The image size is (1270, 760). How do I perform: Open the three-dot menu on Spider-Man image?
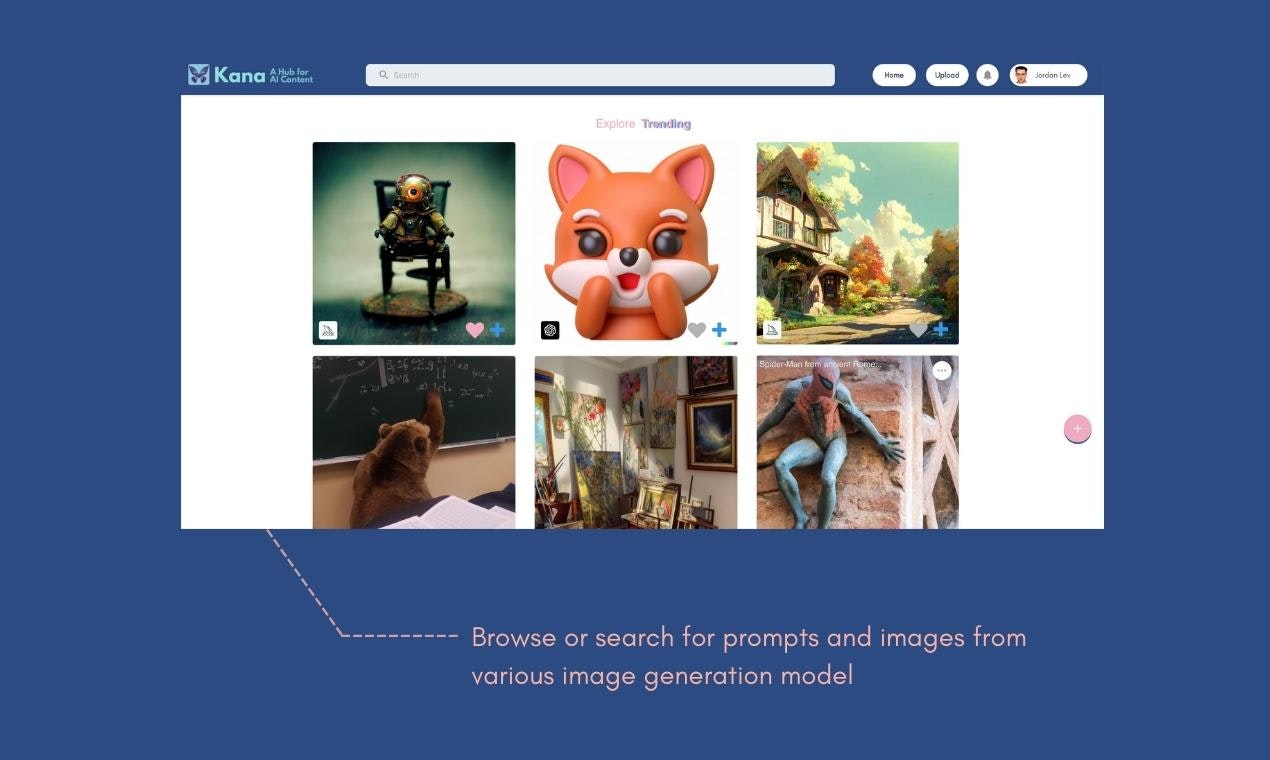(x=942, y=370)
